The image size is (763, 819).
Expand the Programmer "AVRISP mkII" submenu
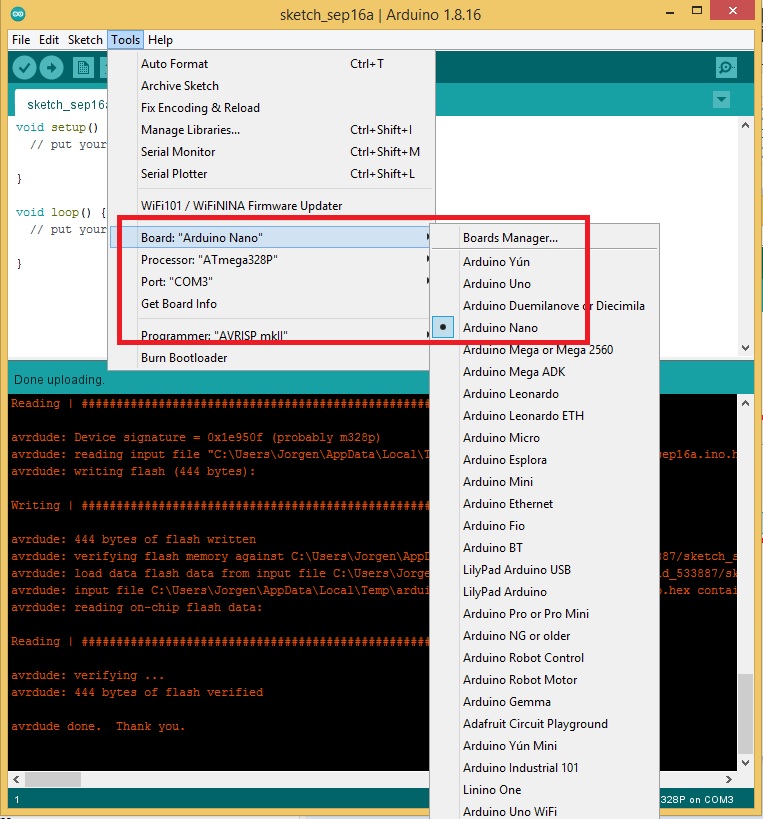(271, 335)
